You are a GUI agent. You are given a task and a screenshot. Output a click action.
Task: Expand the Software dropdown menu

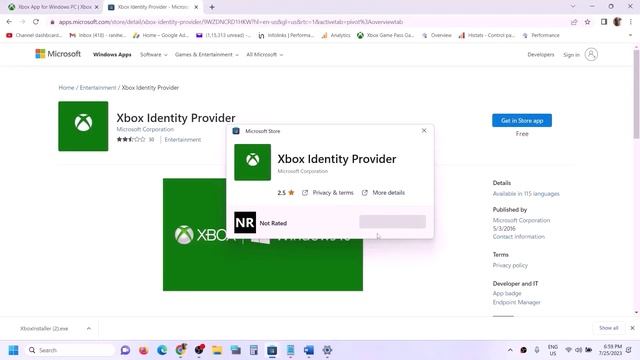[153, 54]
